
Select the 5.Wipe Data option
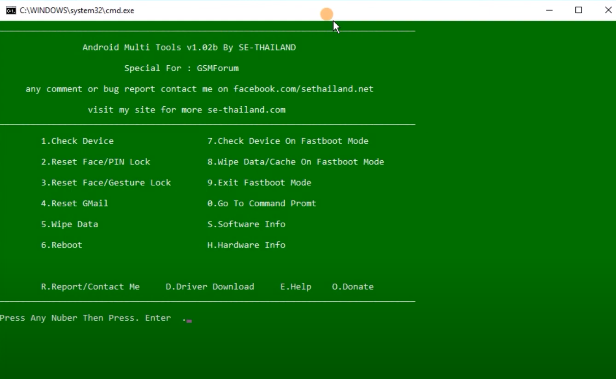point(70,224)
